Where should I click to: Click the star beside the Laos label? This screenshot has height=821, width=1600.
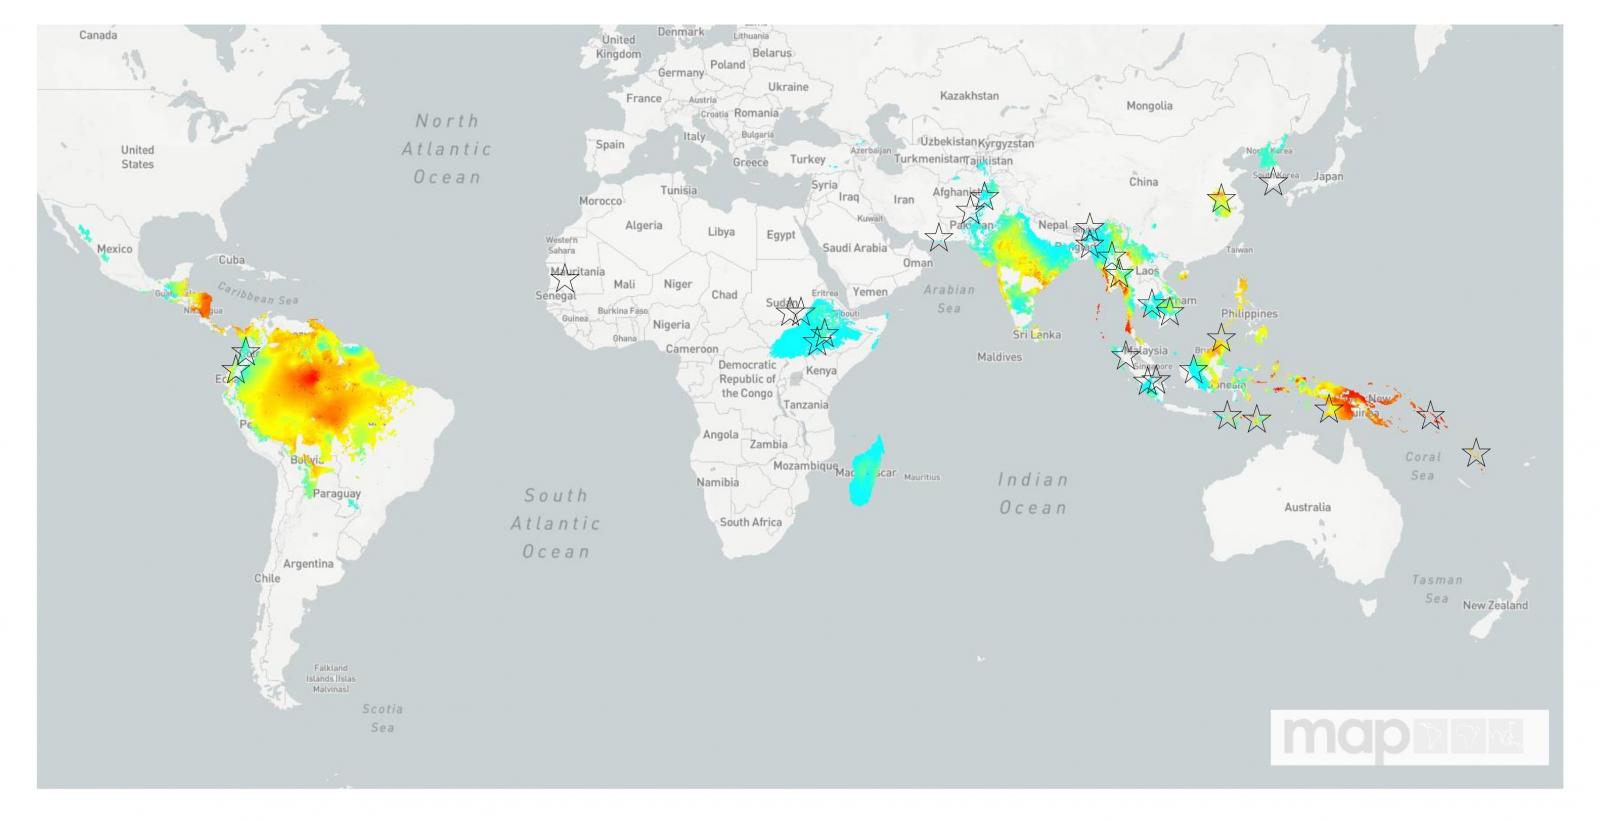coord(1119,273)
